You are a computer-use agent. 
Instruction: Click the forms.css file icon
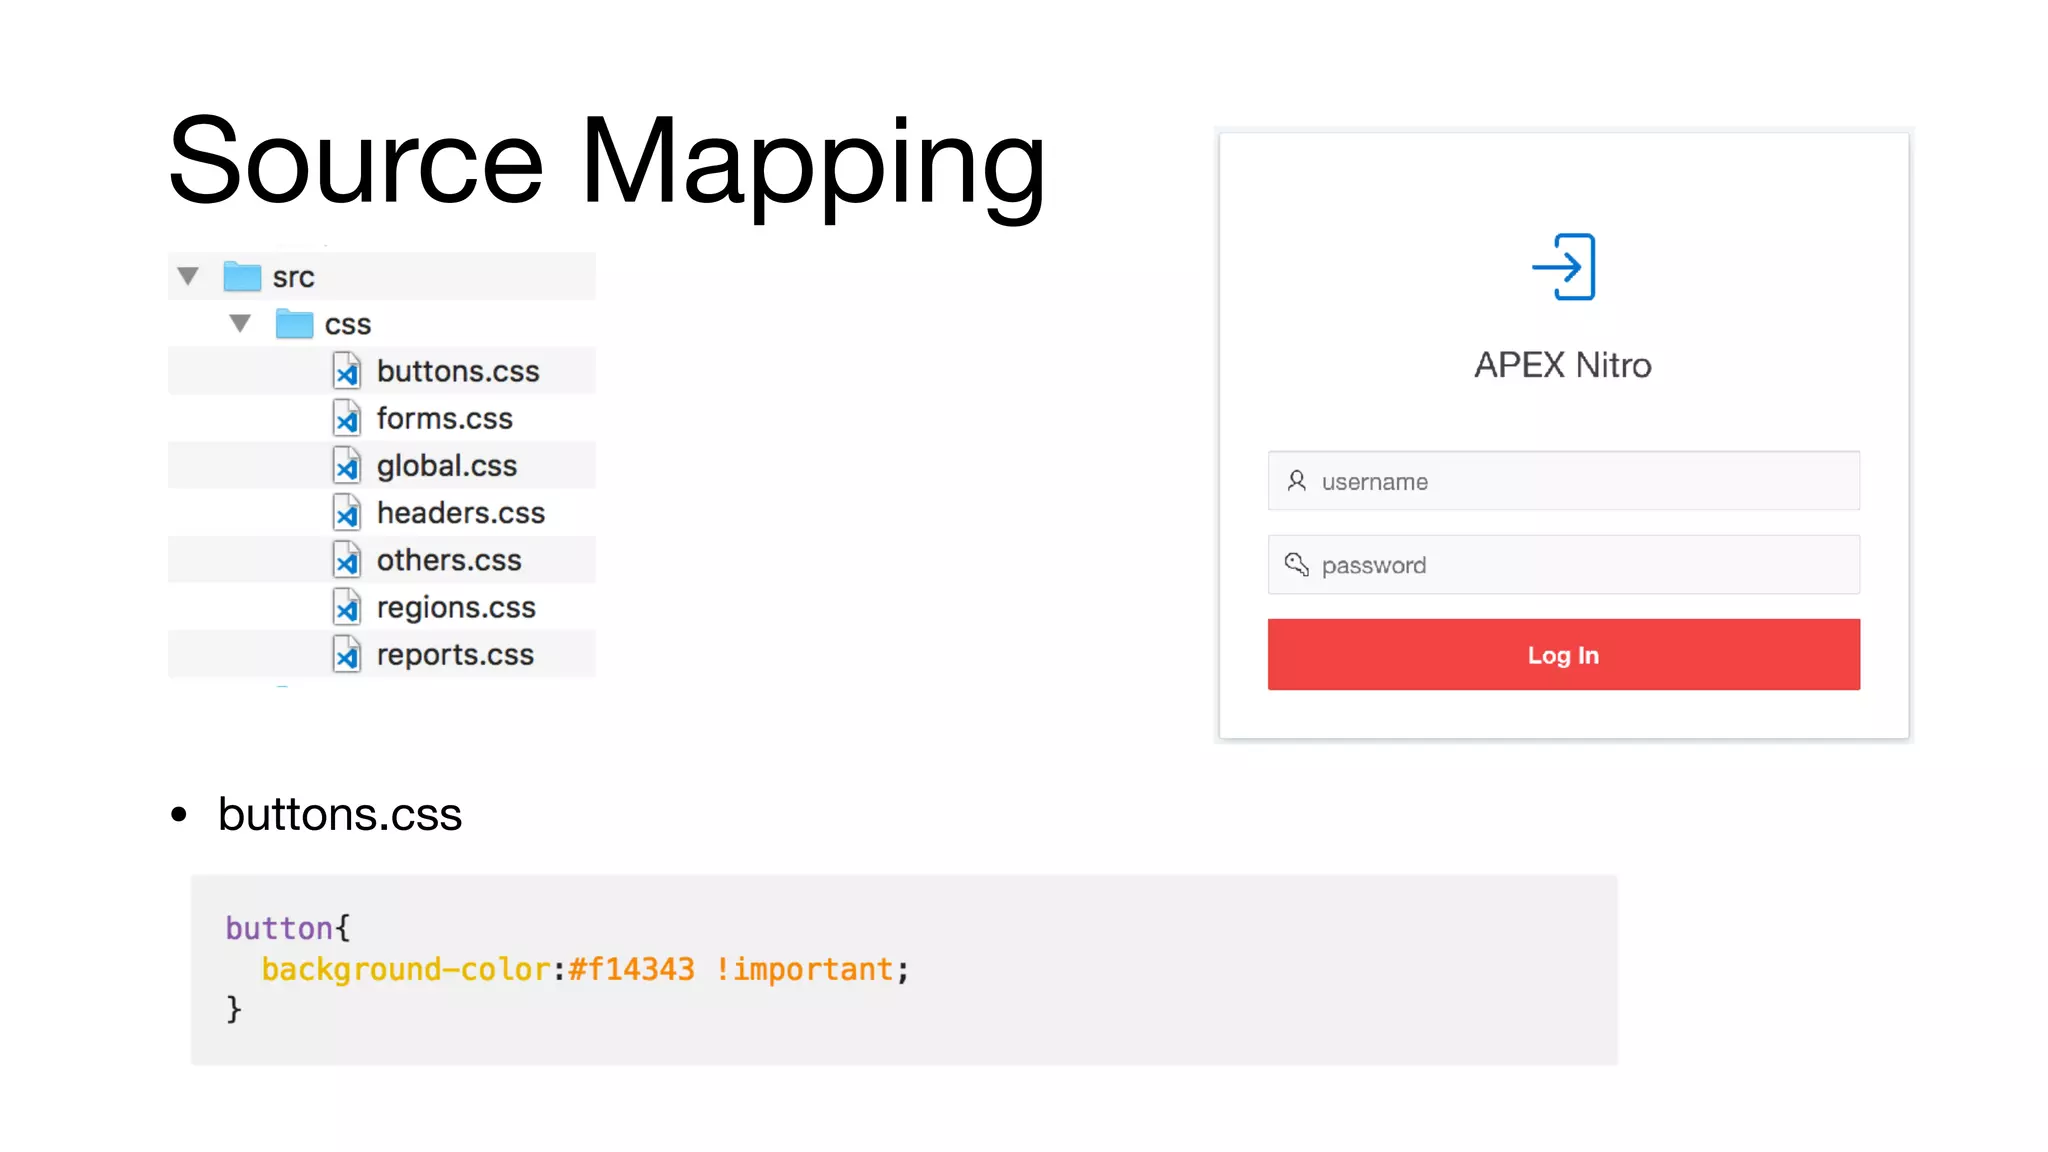(347, 418)
